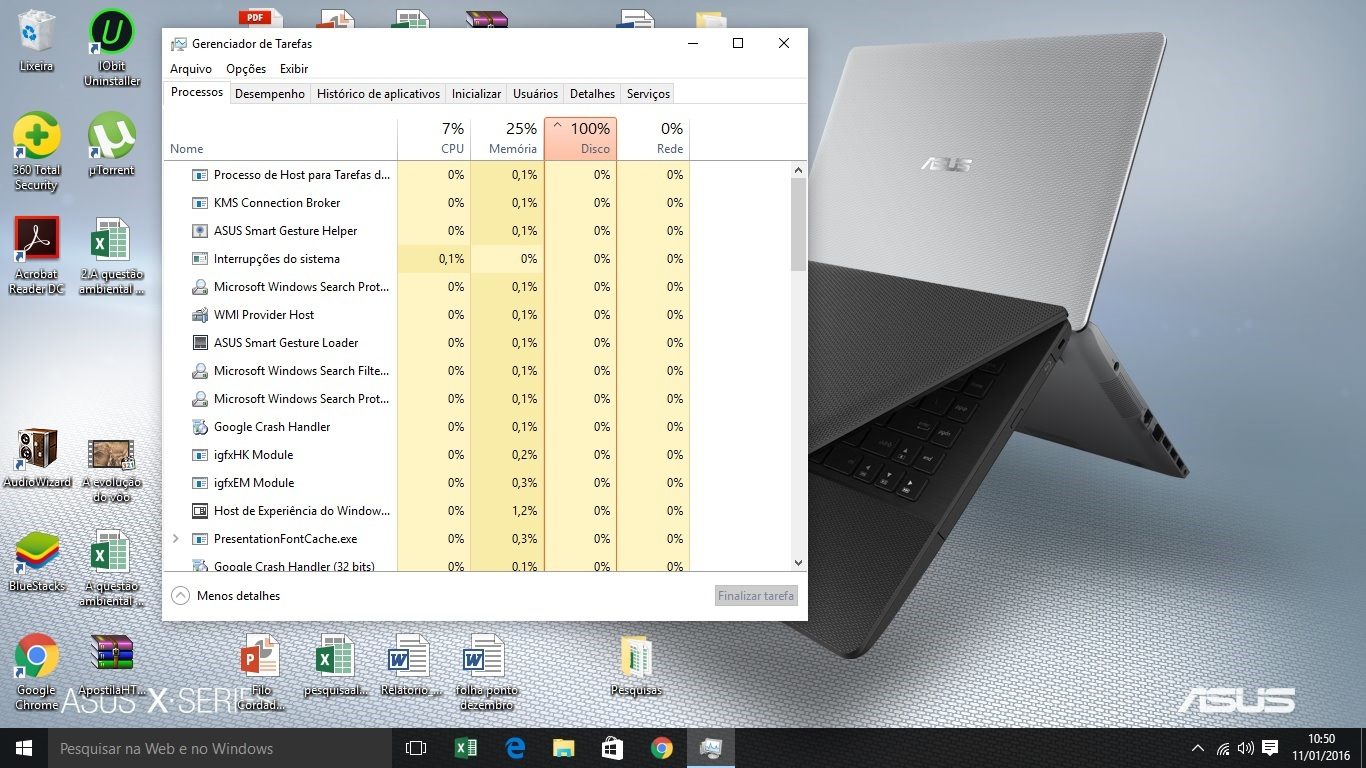Select the 'folha ponto dezembro' Word document
The height and width of the screenshot is (768, 1366).
[x=484, y=672]
